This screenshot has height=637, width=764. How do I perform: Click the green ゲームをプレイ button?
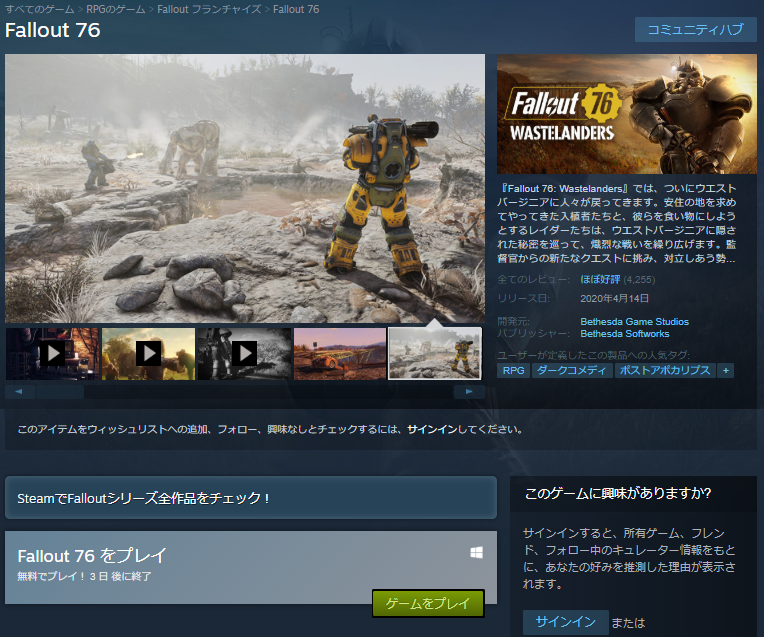pyautogui.click(x=428, y=603)
